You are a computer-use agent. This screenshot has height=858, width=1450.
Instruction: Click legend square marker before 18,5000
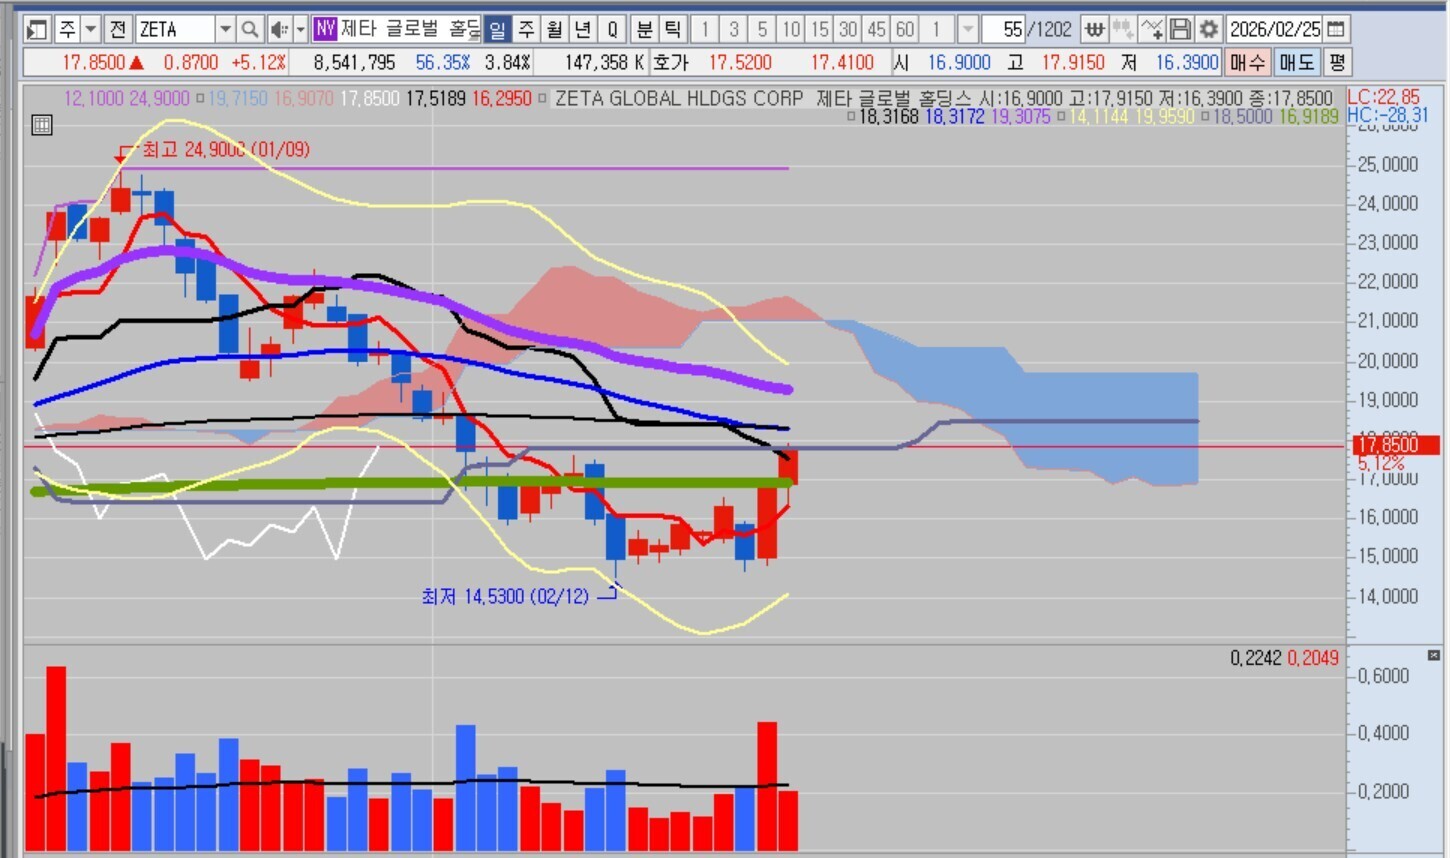pos(1205,117)
